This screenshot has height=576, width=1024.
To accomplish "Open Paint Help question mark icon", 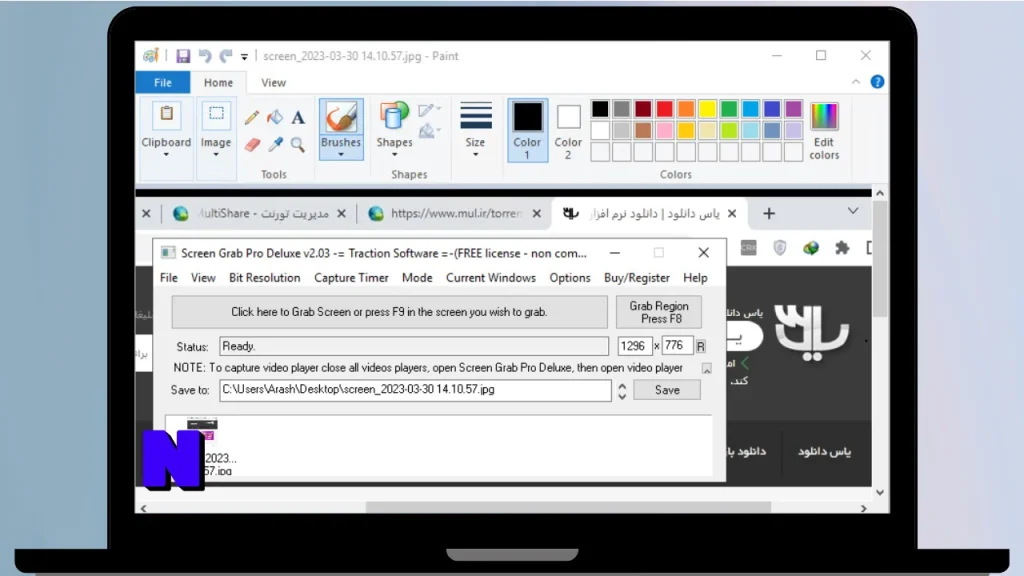I will click(877, 82).
